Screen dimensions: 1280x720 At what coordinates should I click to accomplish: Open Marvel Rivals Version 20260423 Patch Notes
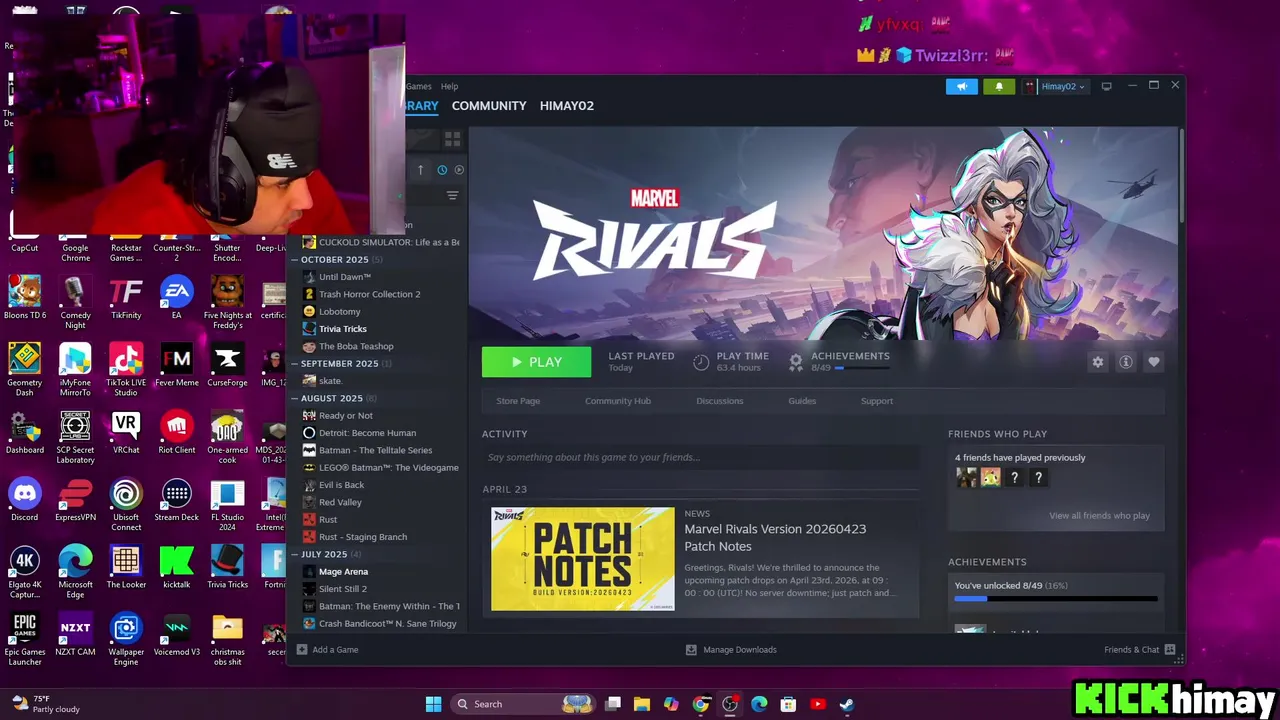(775, 537)
